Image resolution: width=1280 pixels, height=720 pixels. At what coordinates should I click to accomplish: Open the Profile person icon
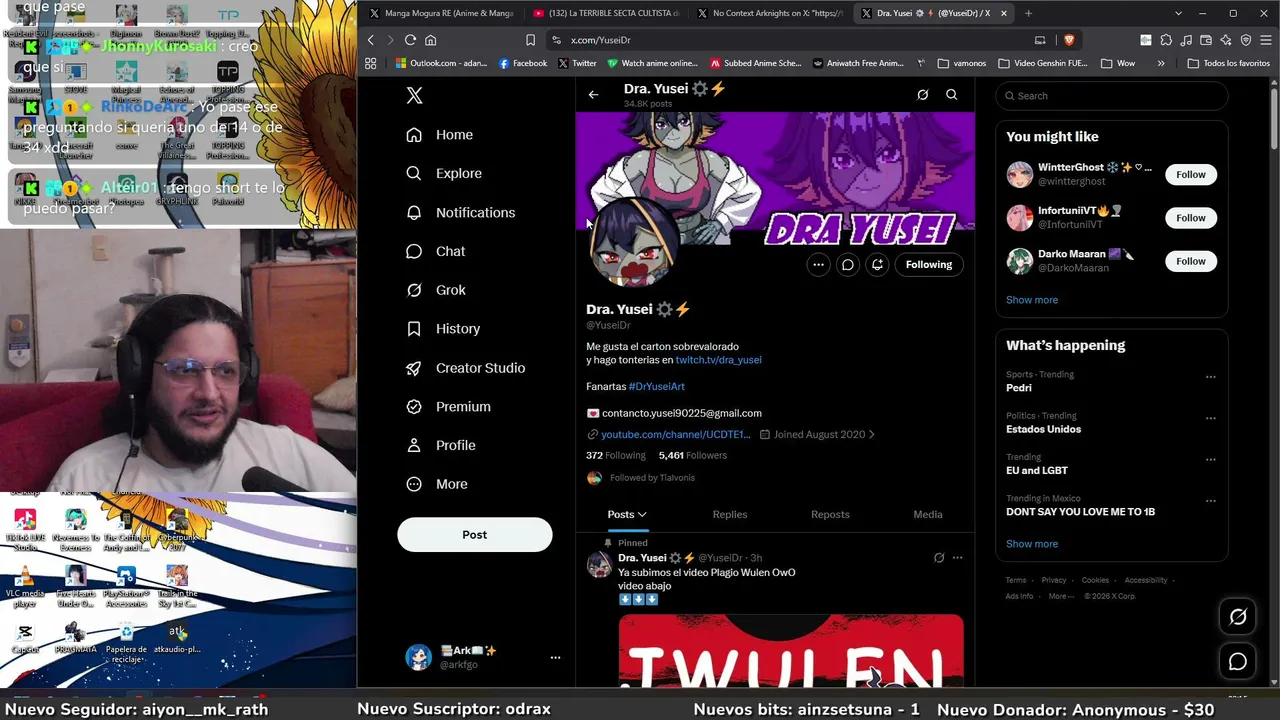point(414,445)
